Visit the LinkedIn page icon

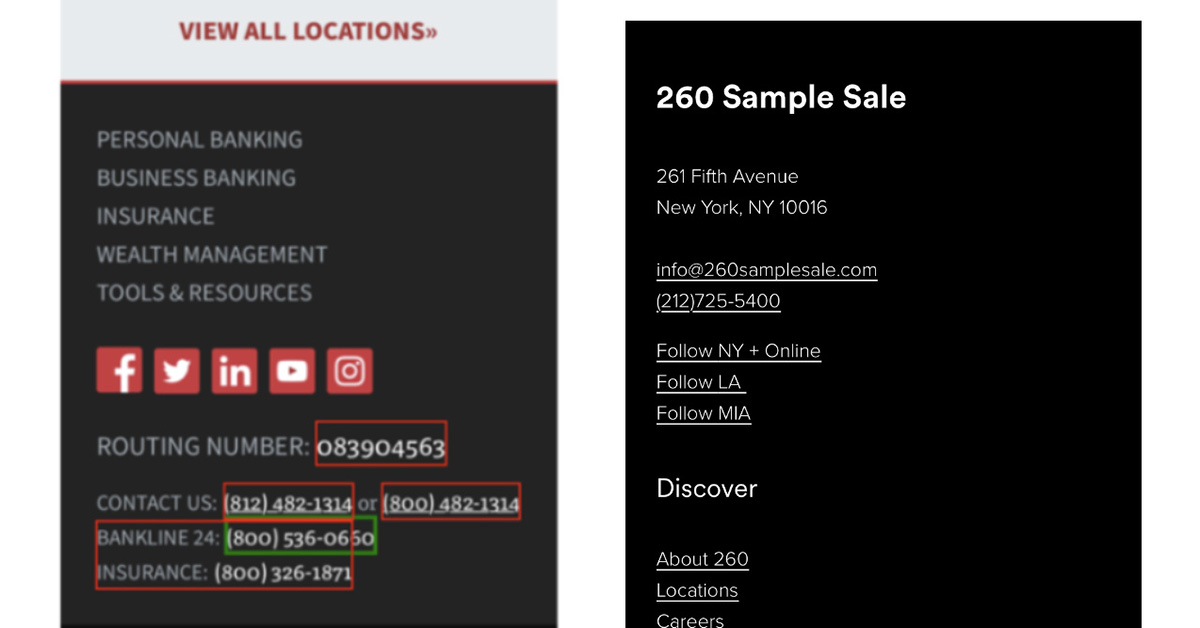tap(234, 371)
